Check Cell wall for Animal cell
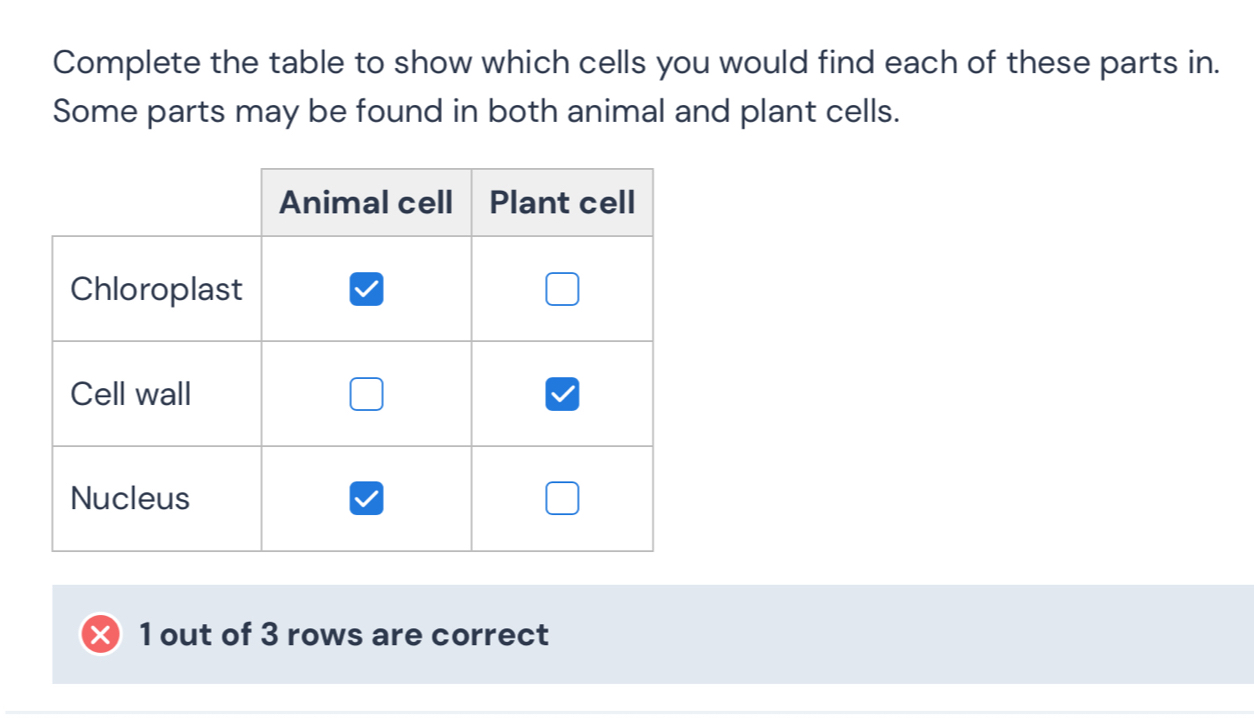Viewport: 1254px width, 718px height. point(366,394)
